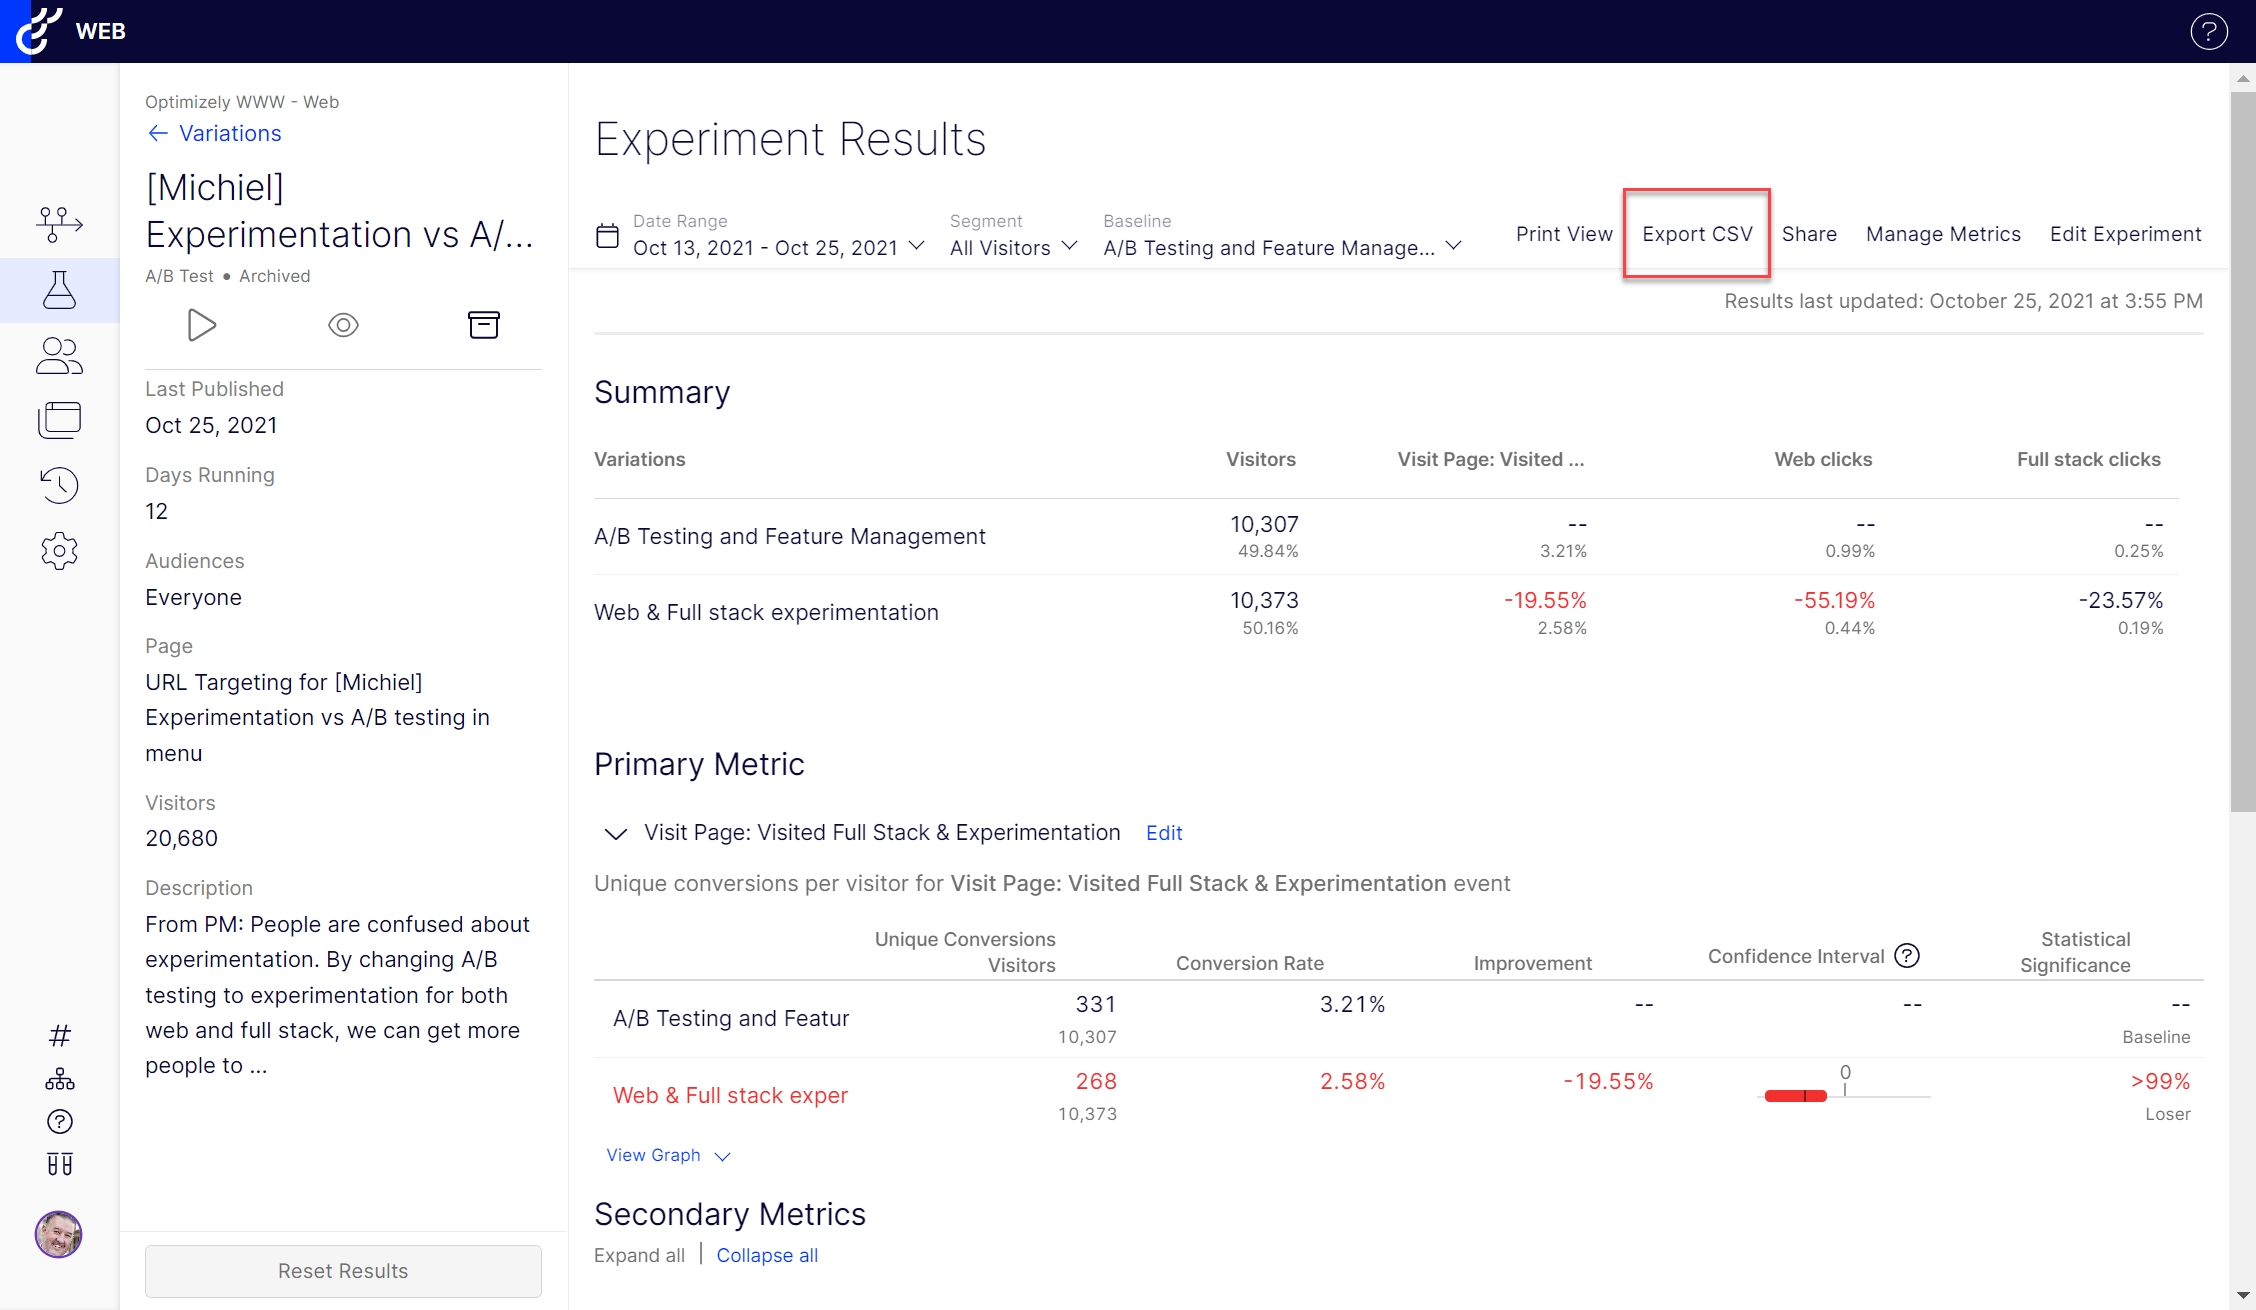Open the Audiences people sidebar icon
The image size is (2256, 1310).
click(59, 356)
